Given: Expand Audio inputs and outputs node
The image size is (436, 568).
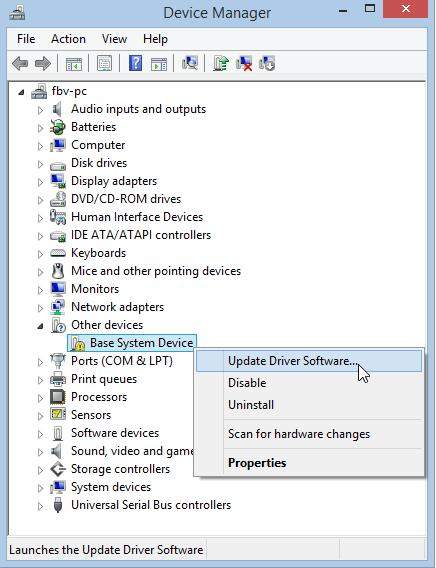Looking at the screenshot, I should pos(41,110).
